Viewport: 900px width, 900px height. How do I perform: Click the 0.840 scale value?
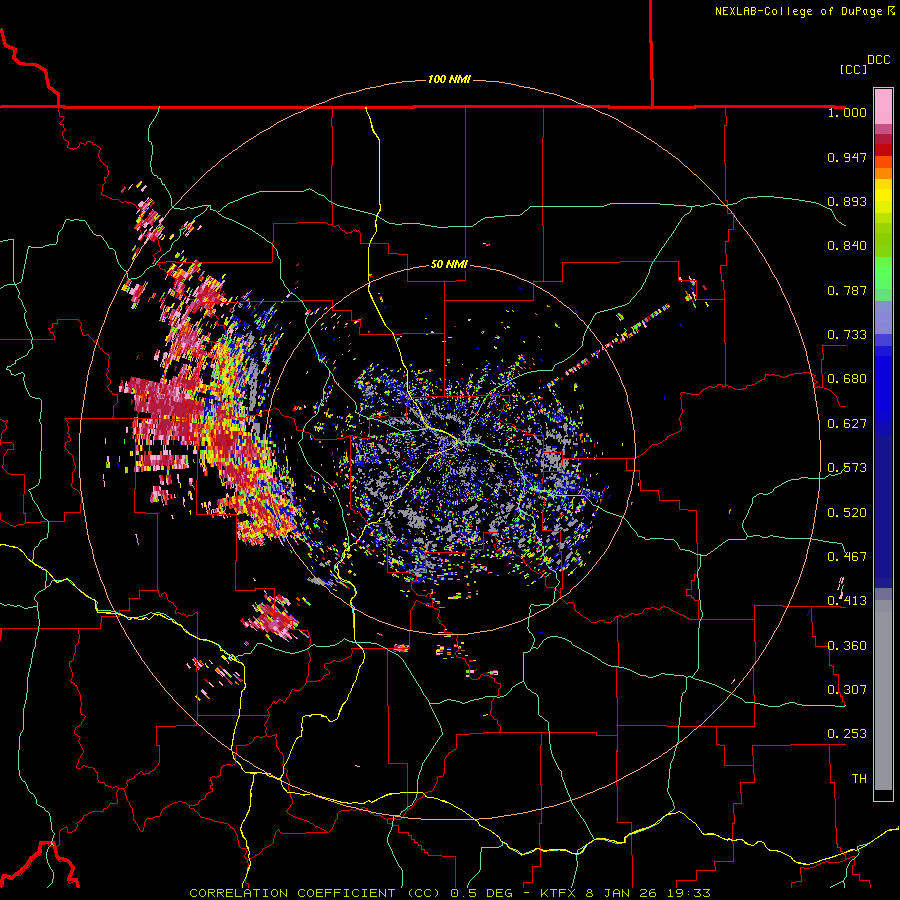[847, 246]
